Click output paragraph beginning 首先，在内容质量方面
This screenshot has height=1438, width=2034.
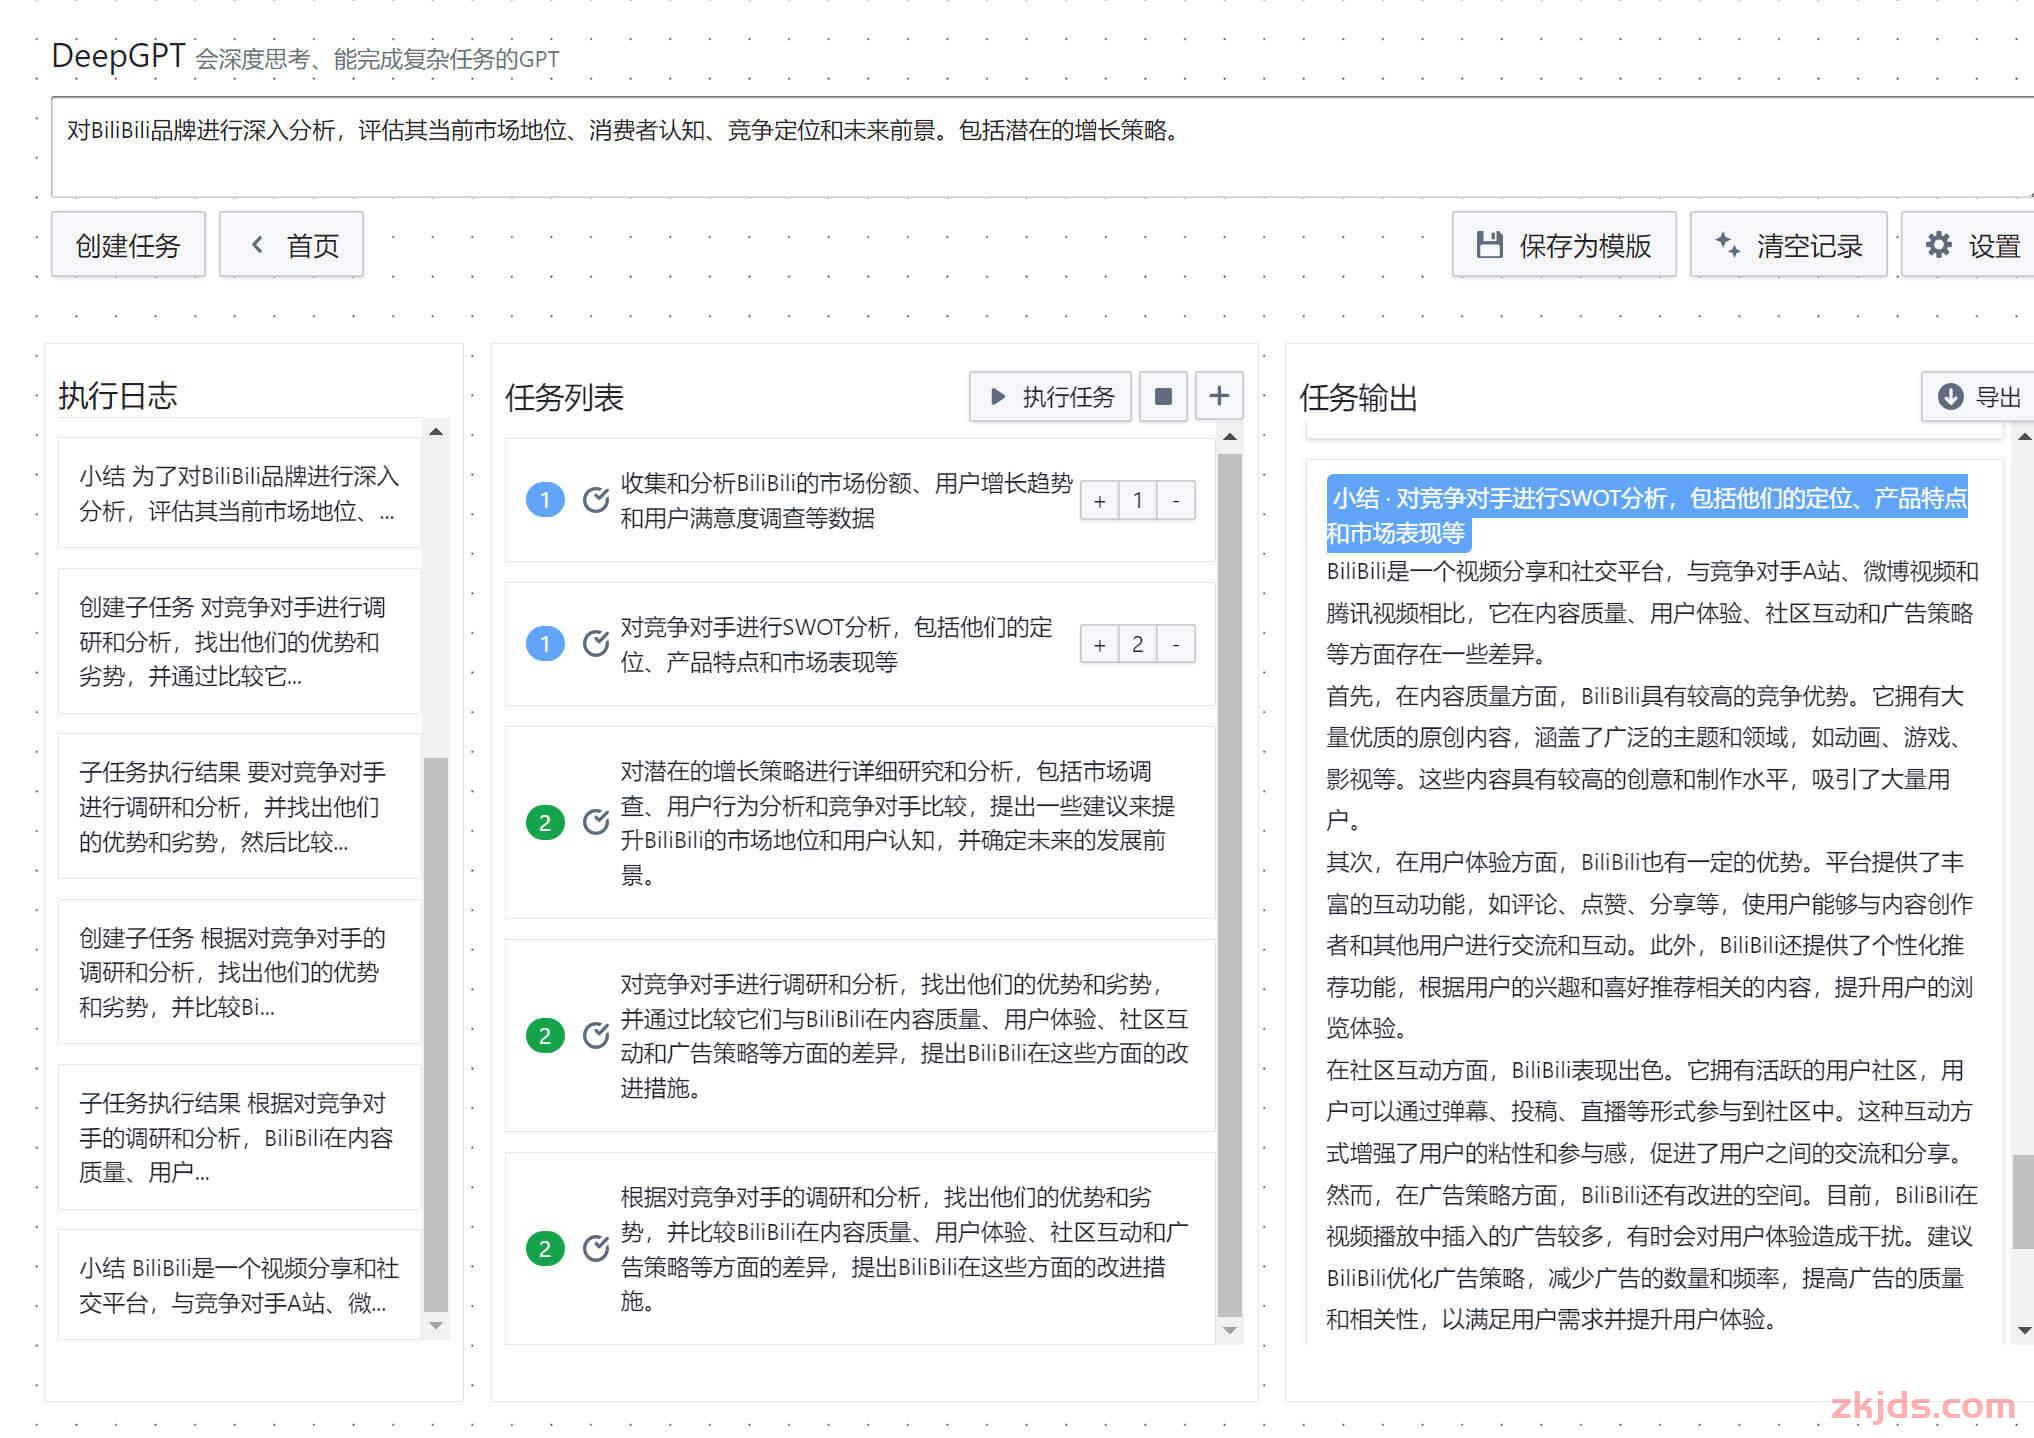tap(1646, 758)
